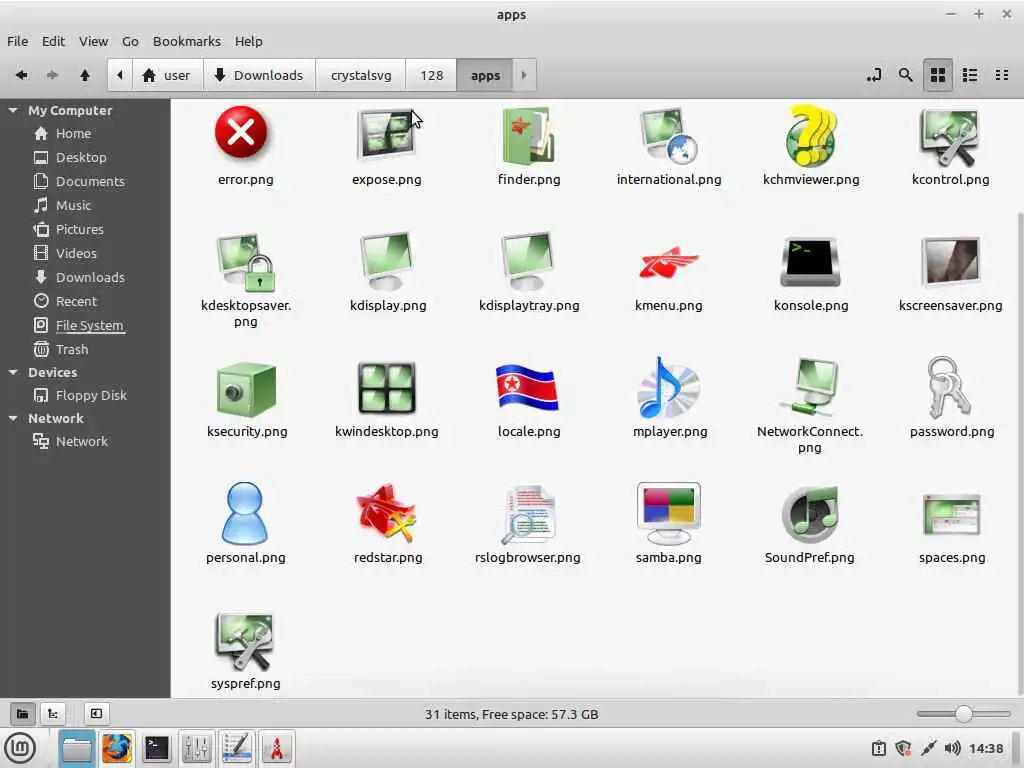Select the rslogbrowser.png file icon
This screenshot has width=1024, height=768.
(528, 515)
